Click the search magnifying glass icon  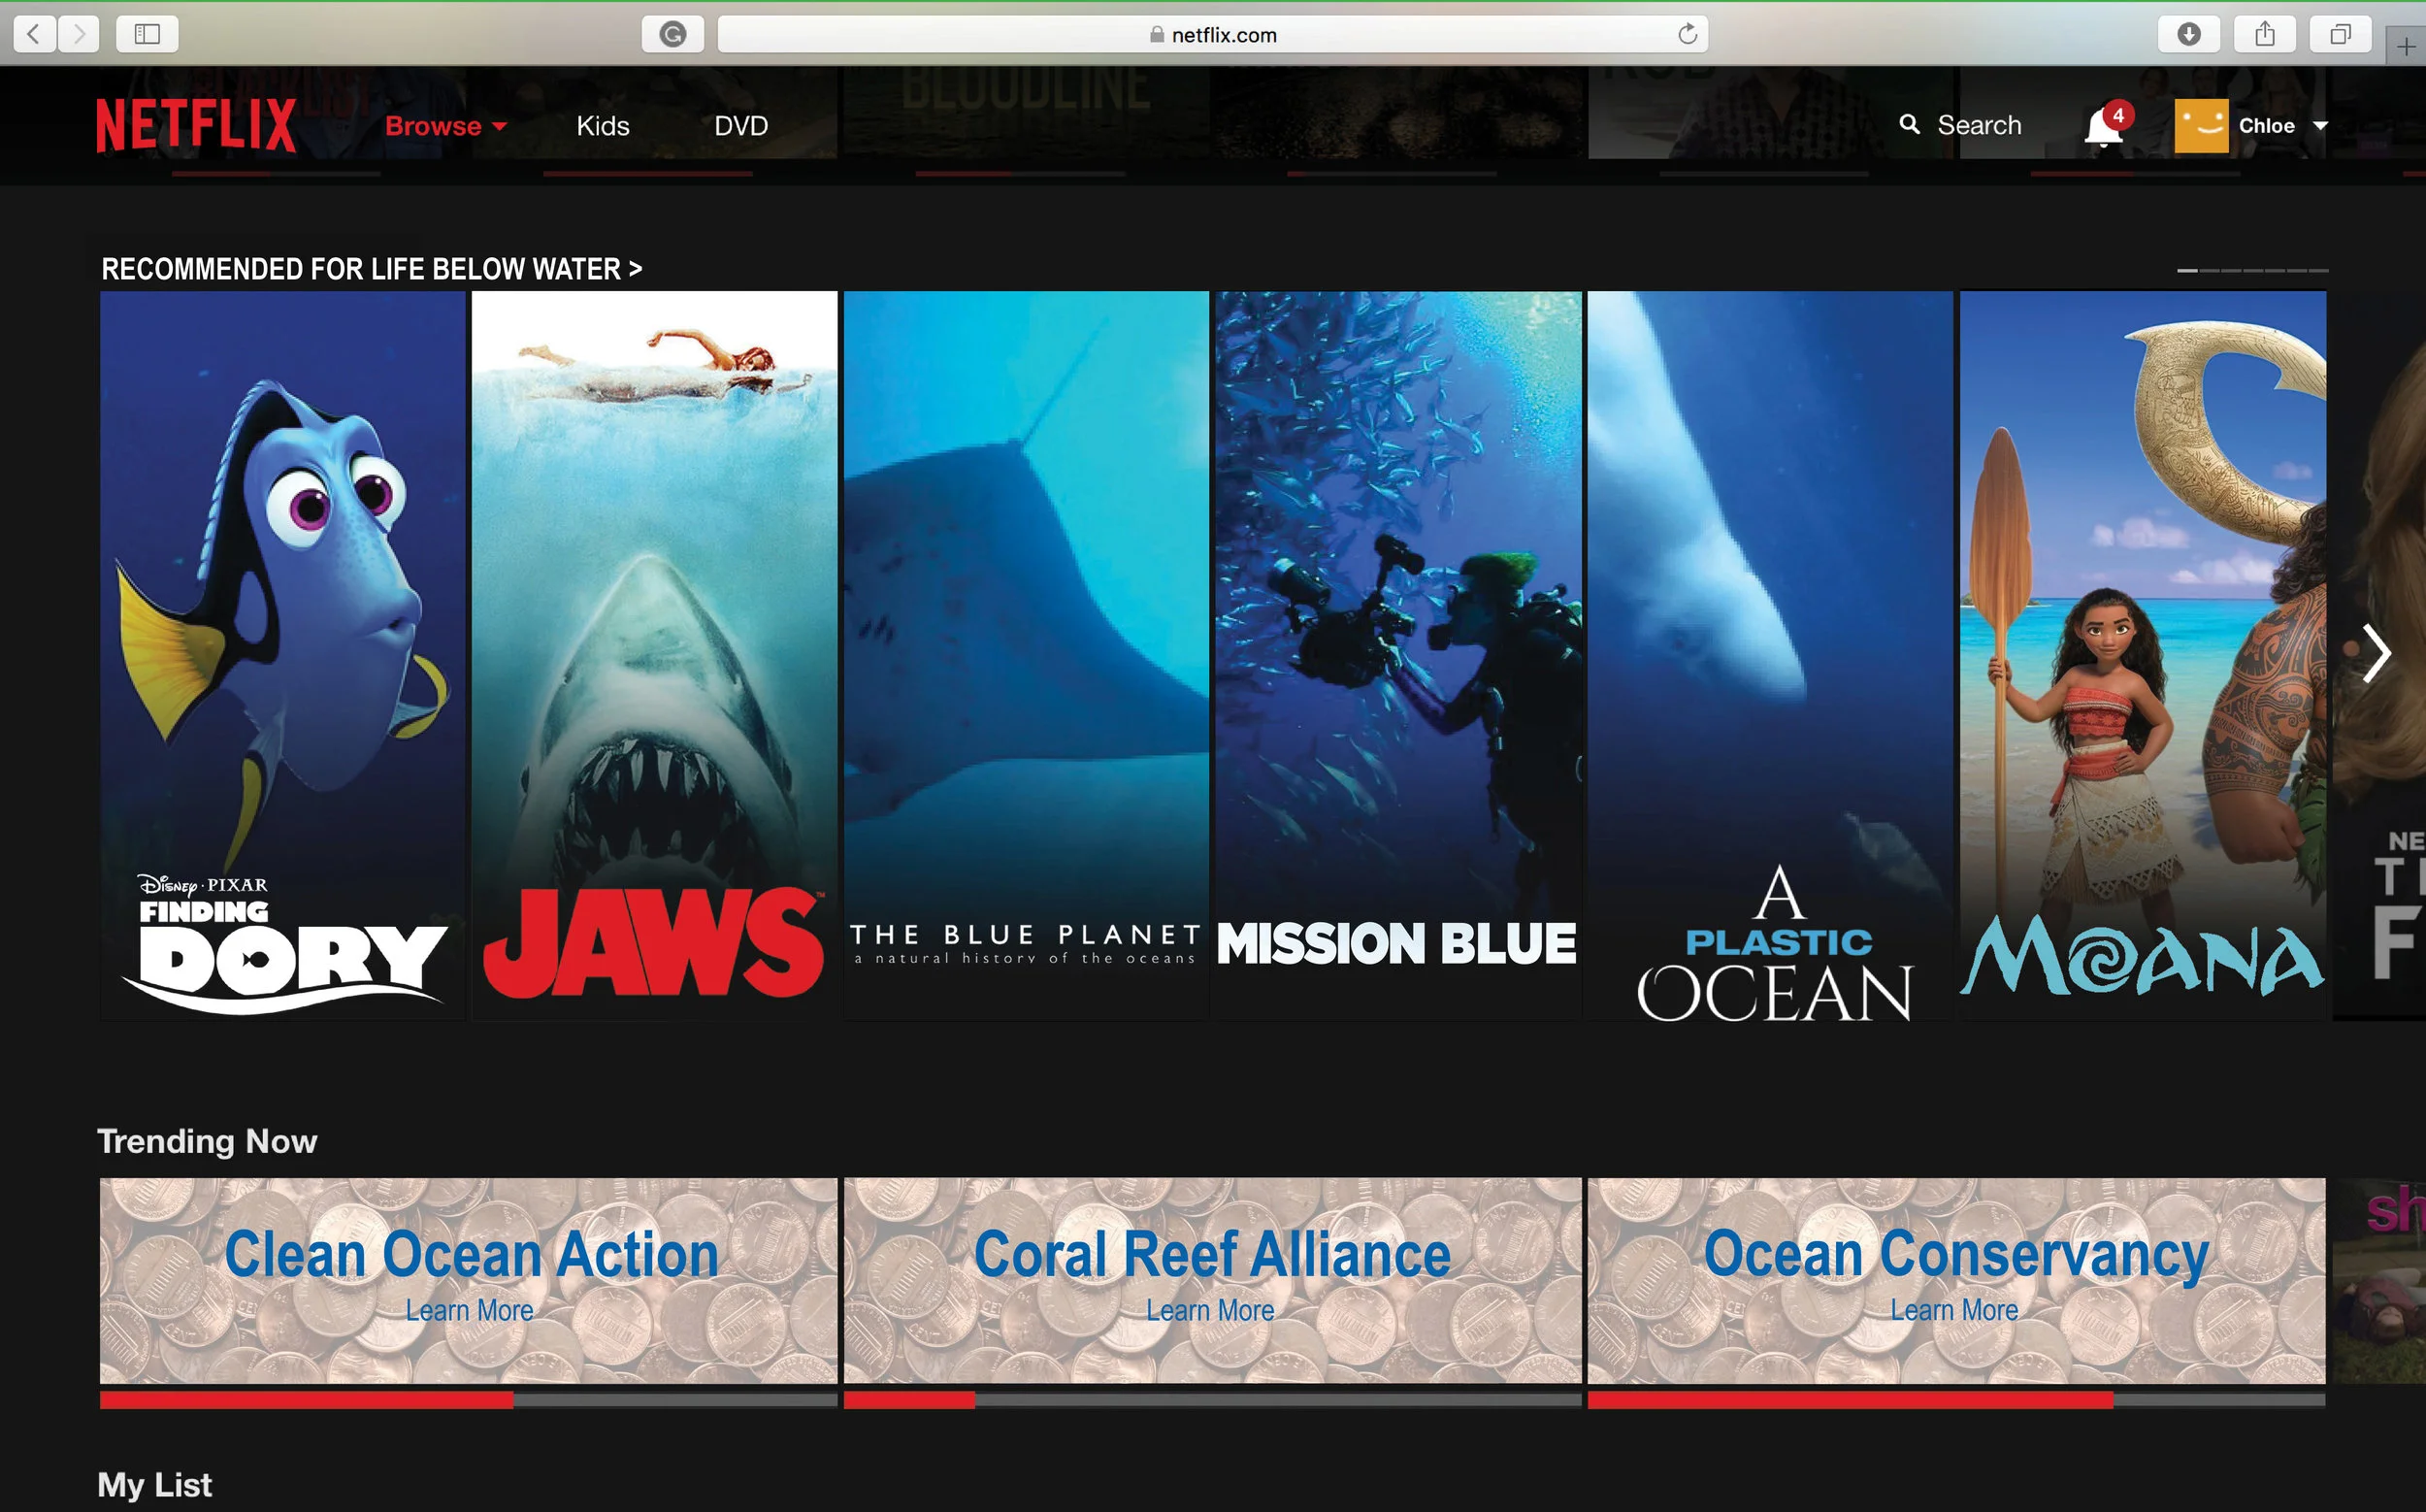1909,124
